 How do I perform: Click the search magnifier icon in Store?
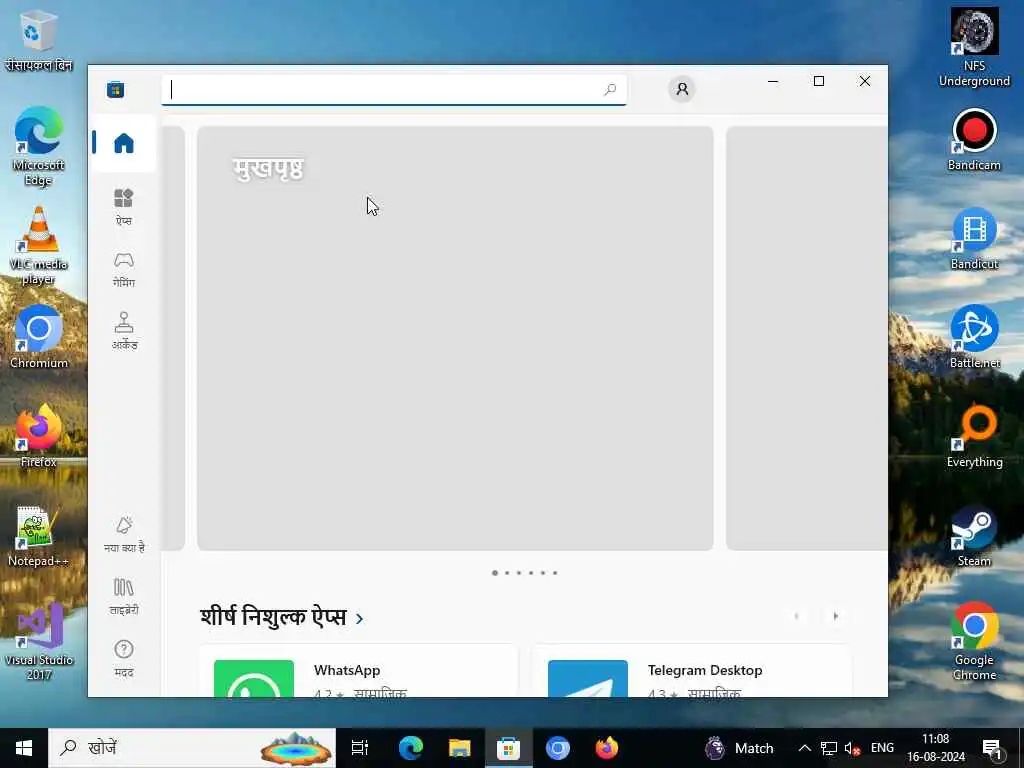point(610,89)
